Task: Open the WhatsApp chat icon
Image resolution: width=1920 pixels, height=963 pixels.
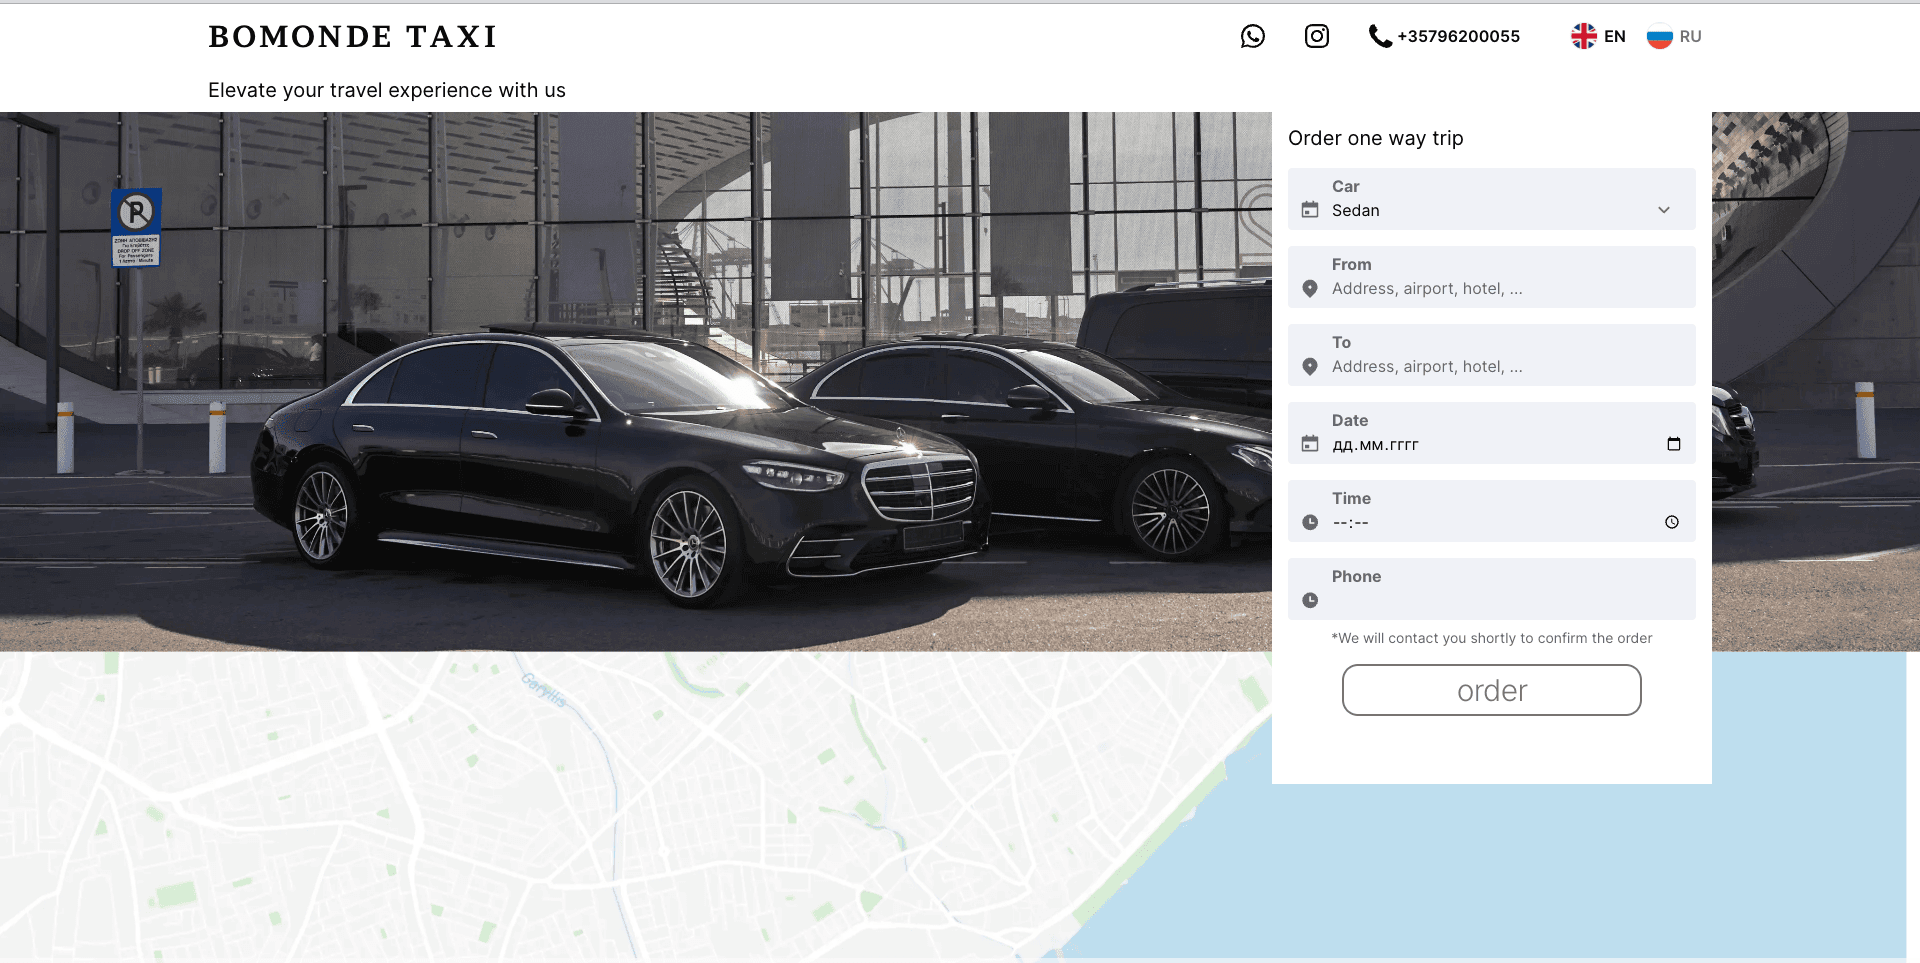Action: (1252, 37)
